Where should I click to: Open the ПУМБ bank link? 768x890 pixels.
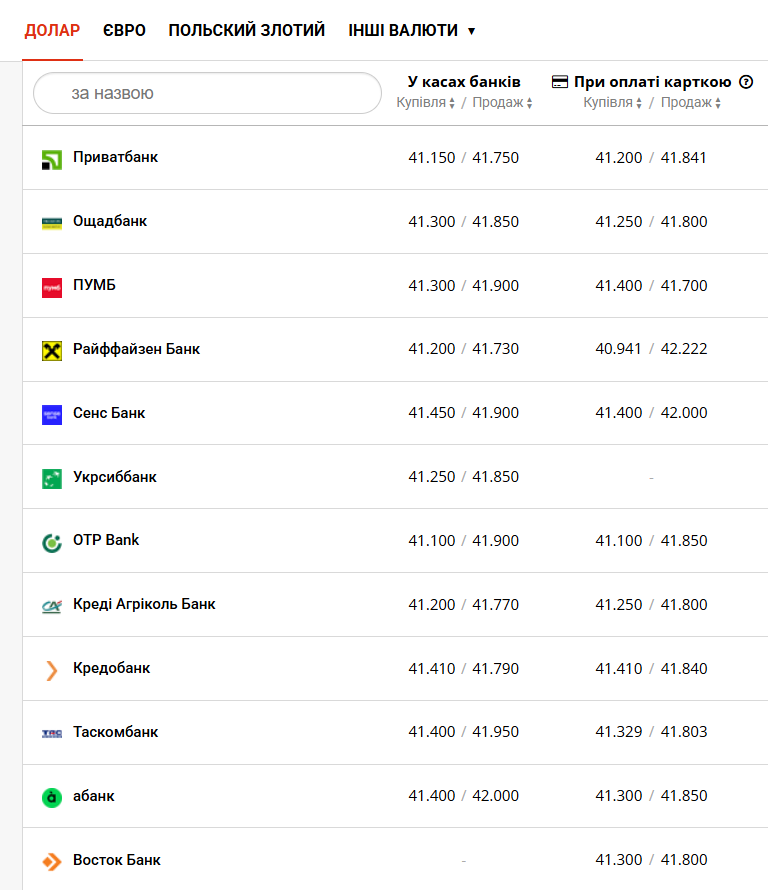94,285
